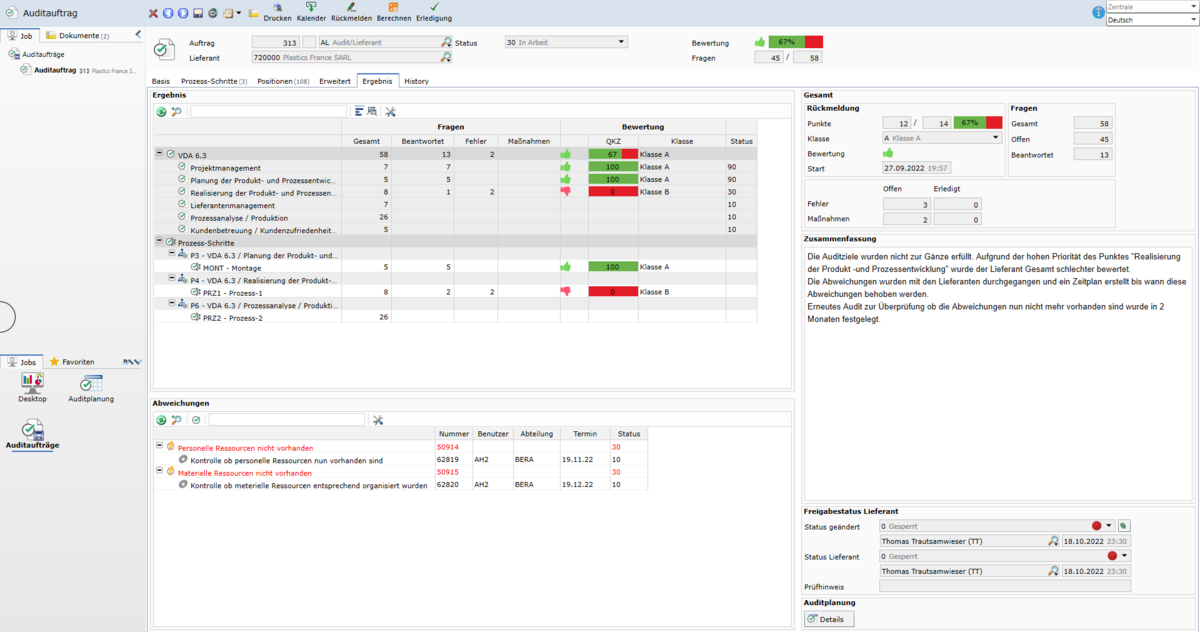
Task: Collapse the P4 - VDA 6.3 Realisierung node
Action: point(171,279)
